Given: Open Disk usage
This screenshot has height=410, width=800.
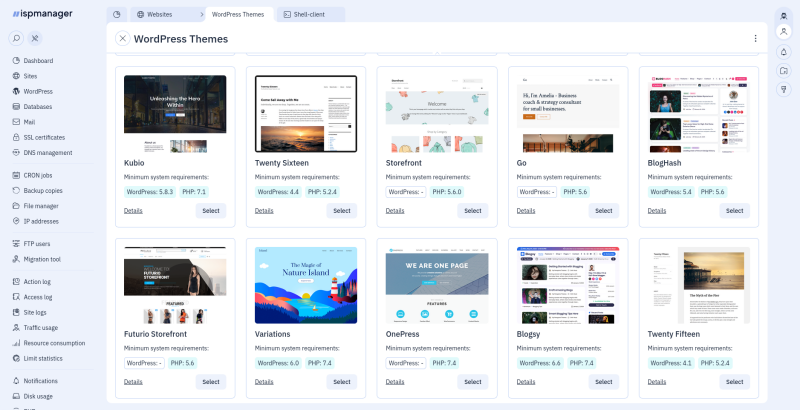Looking at the screenshot, I should click(38, 396).
